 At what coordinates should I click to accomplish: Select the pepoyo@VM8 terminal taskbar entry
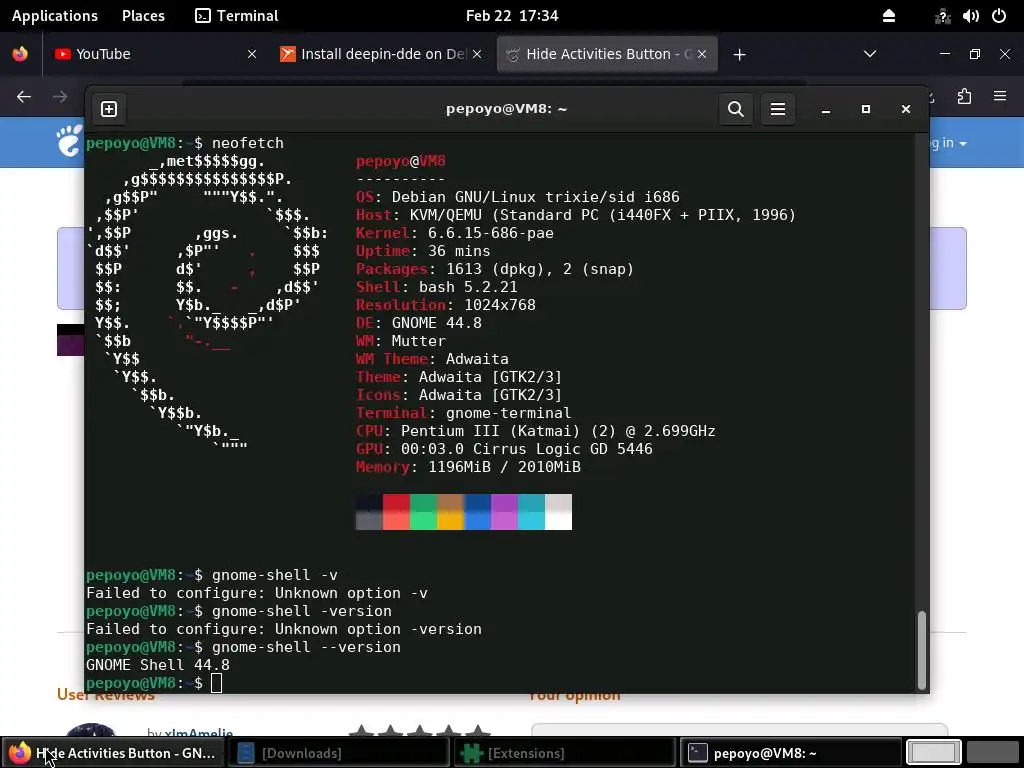coord(791,753)
